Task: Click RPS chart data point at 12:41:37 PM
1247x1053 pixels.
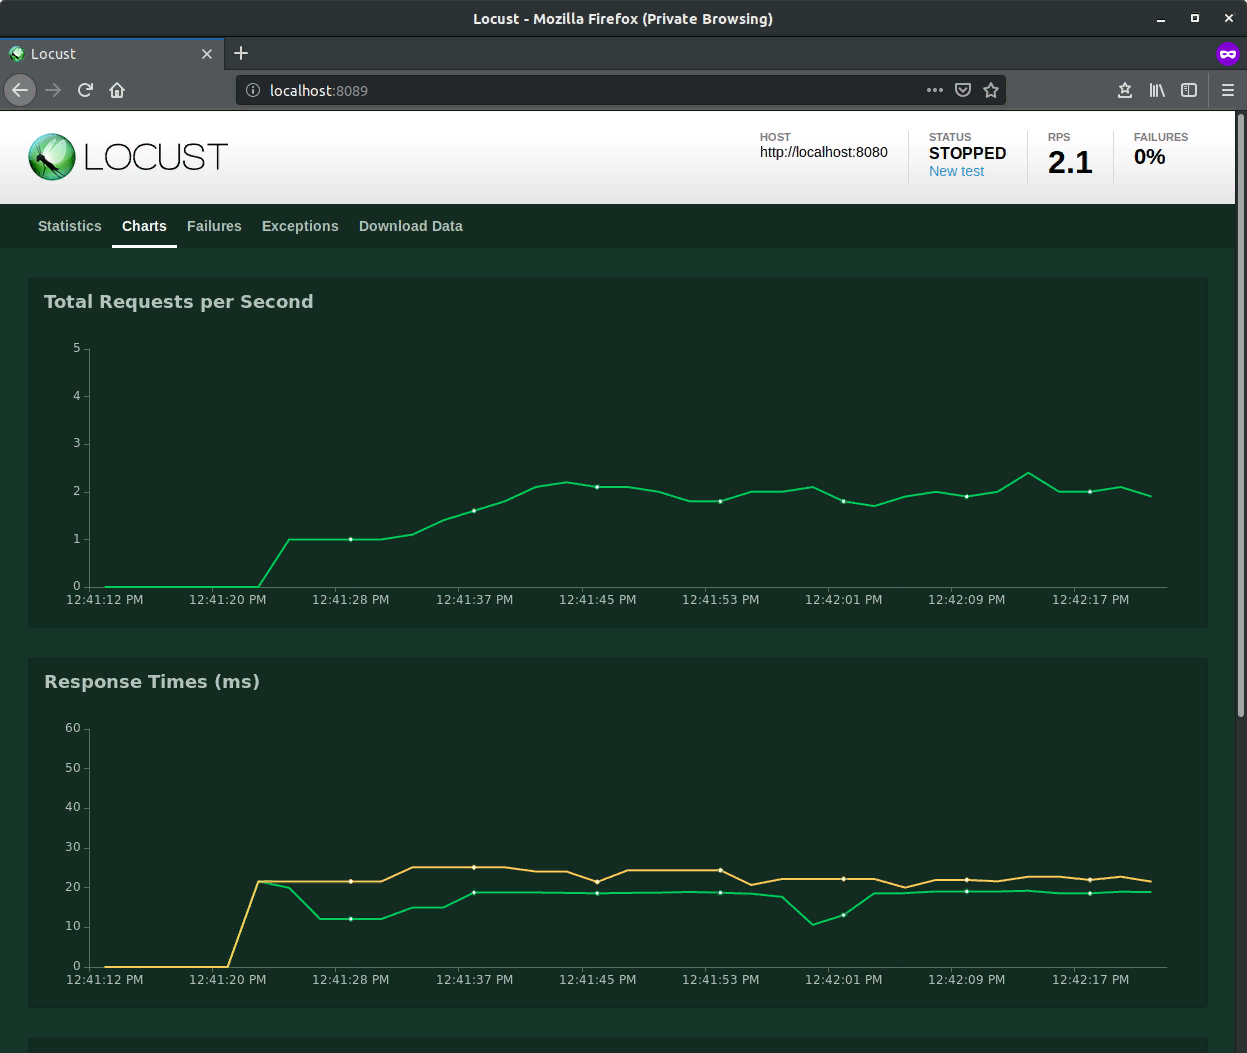Action: click(474, 510)
